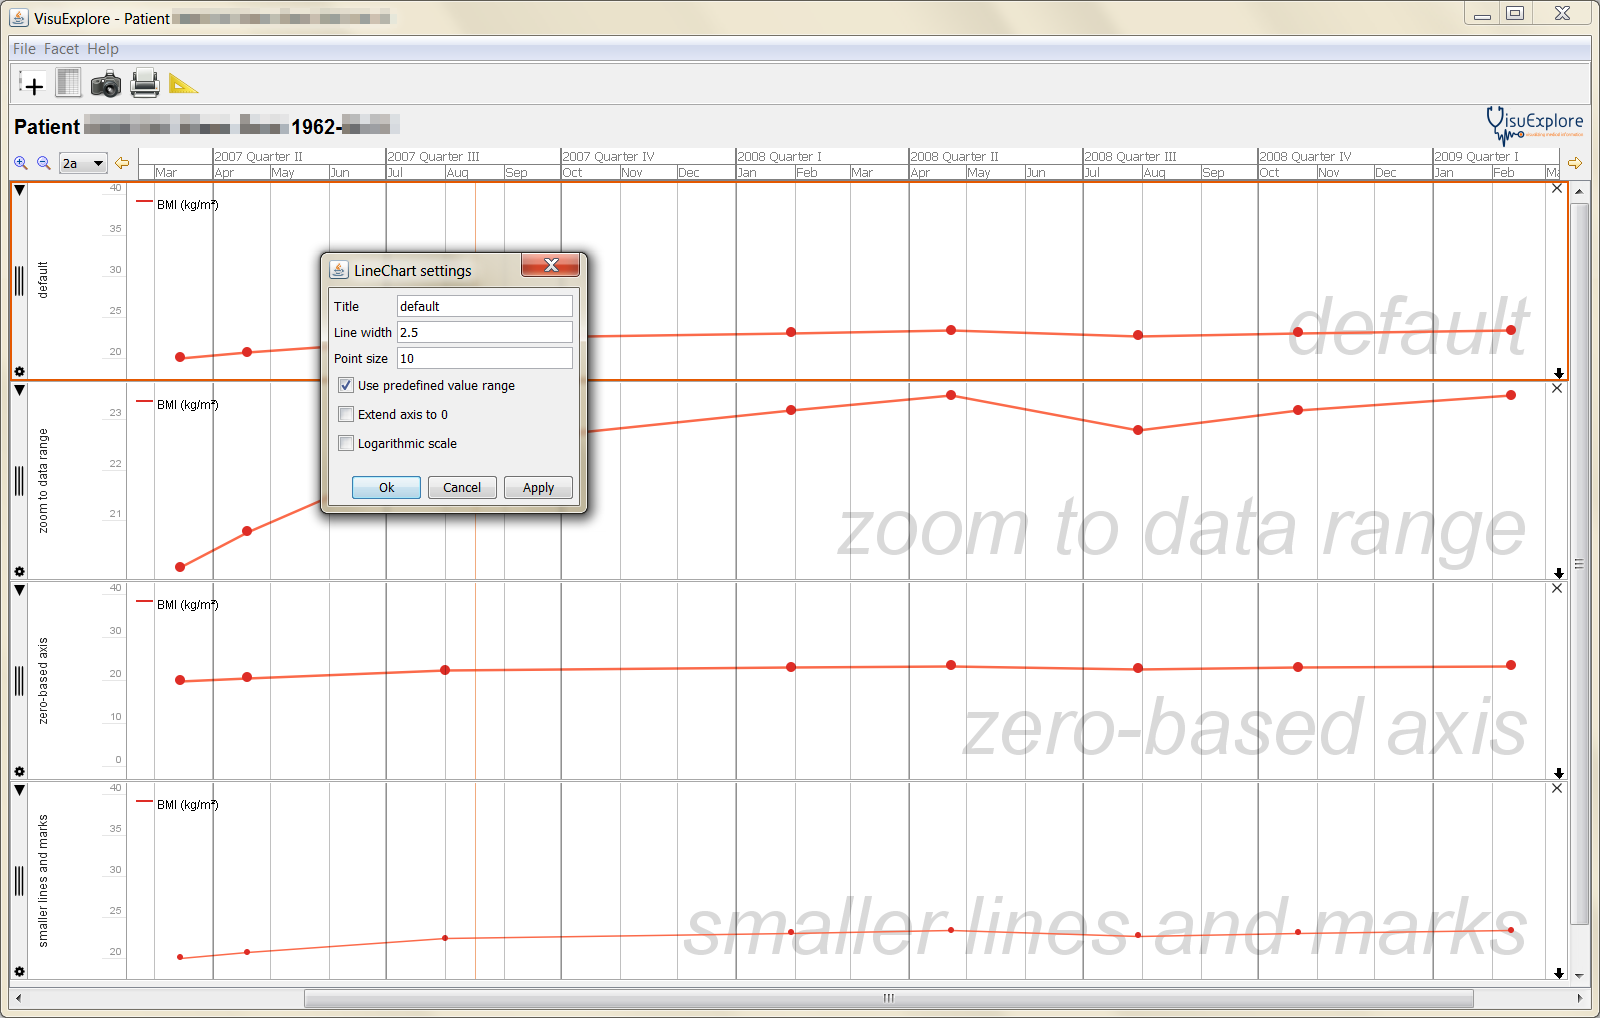
Task: Click the Line width input field
Action: click(x=485, y=332)
